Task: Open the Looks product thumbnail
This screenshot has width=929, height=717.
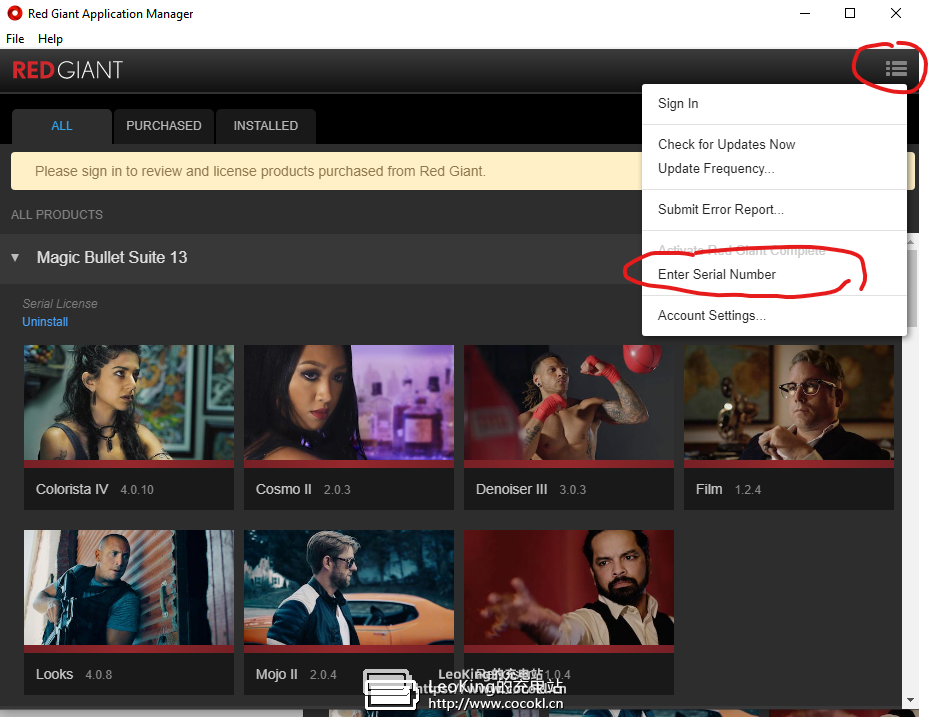Action: pyautogui.click(x=129, y=587)
